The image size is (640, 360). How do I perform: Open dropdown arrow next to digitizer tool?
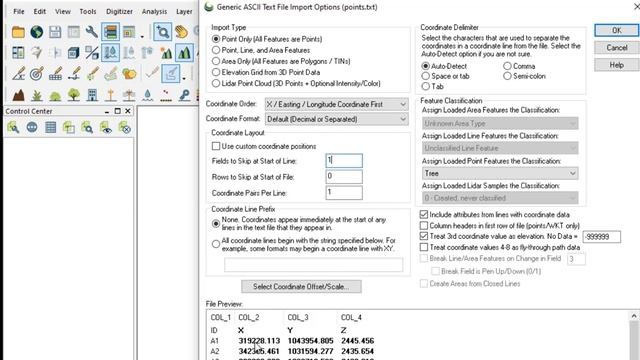[x=184, y=78]
